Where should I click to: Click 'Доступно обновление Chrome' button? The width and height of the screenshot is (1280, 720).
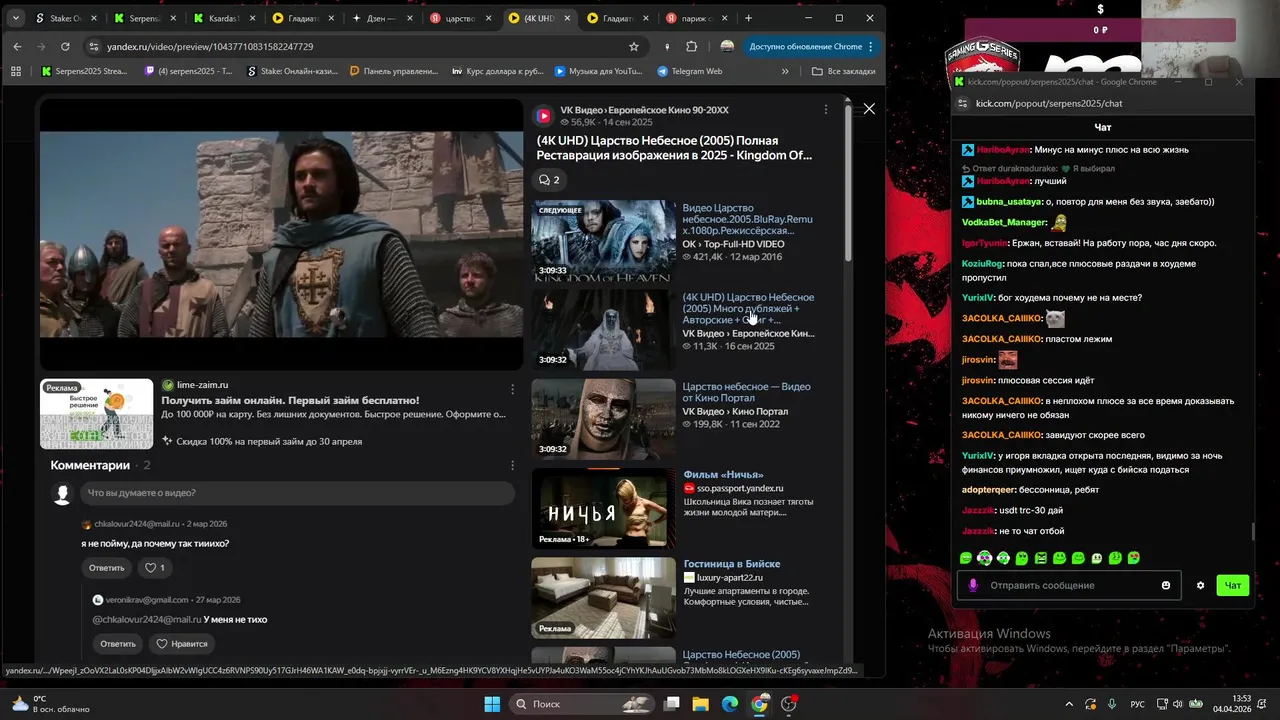click(x=811, y=47)
